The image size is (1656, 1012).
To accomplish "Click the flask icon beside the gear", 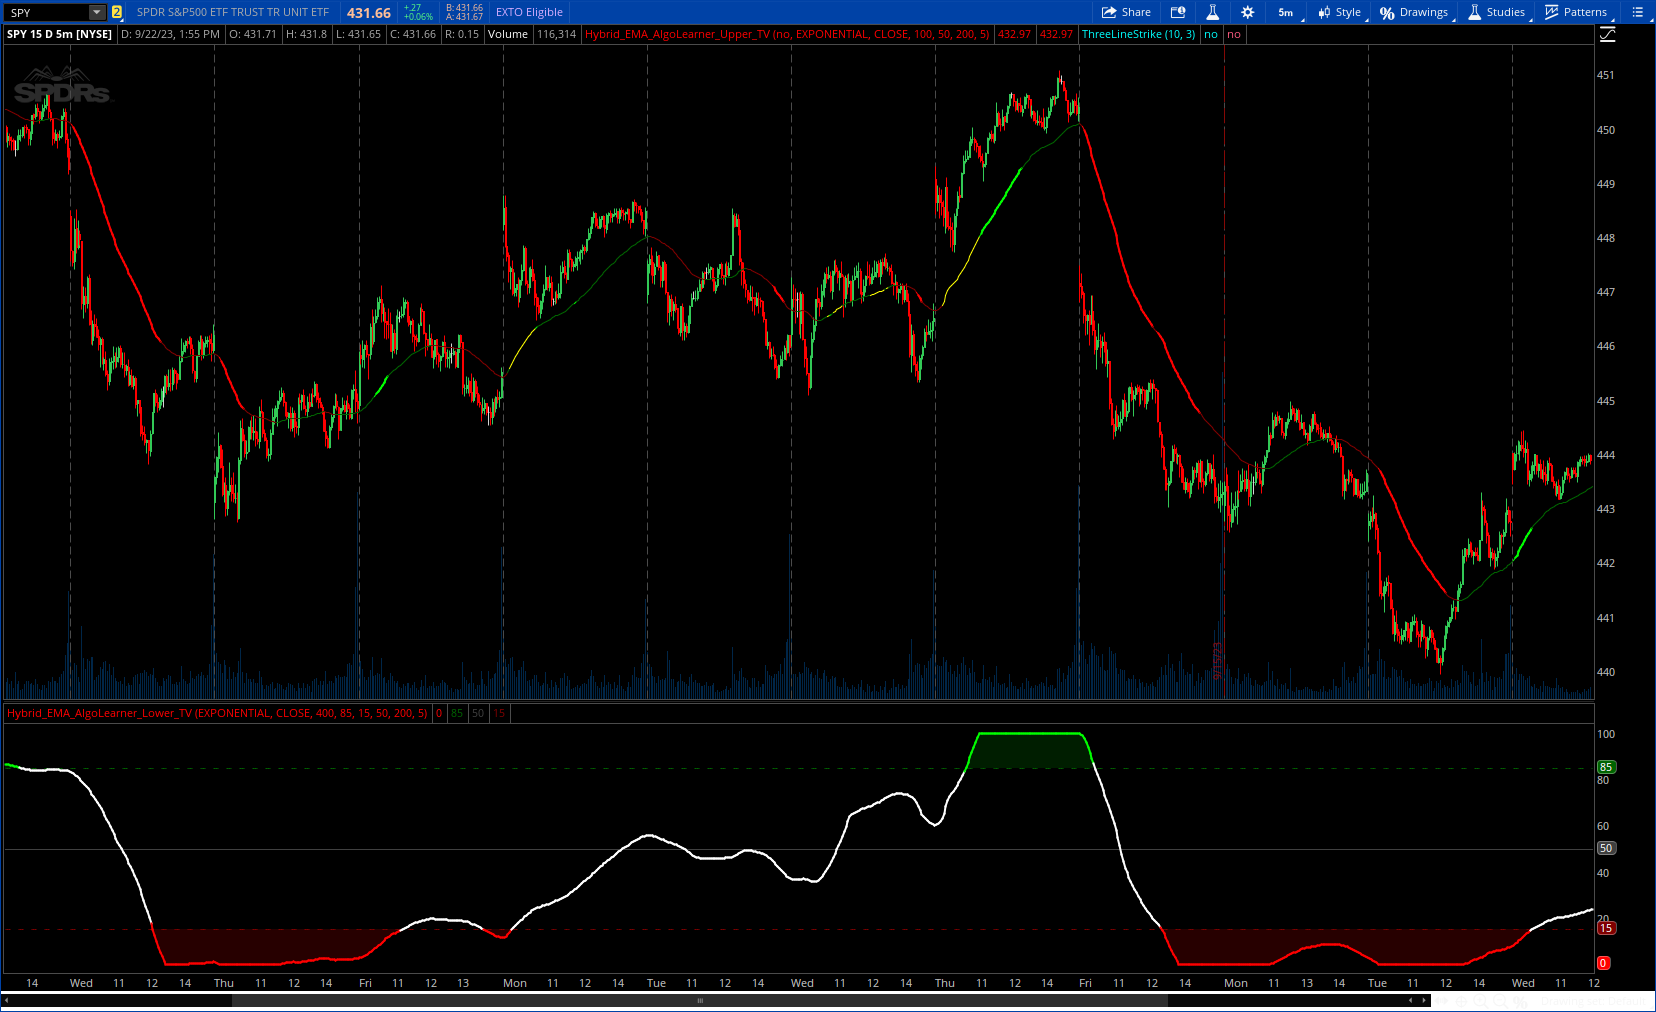I will 1212,13.
